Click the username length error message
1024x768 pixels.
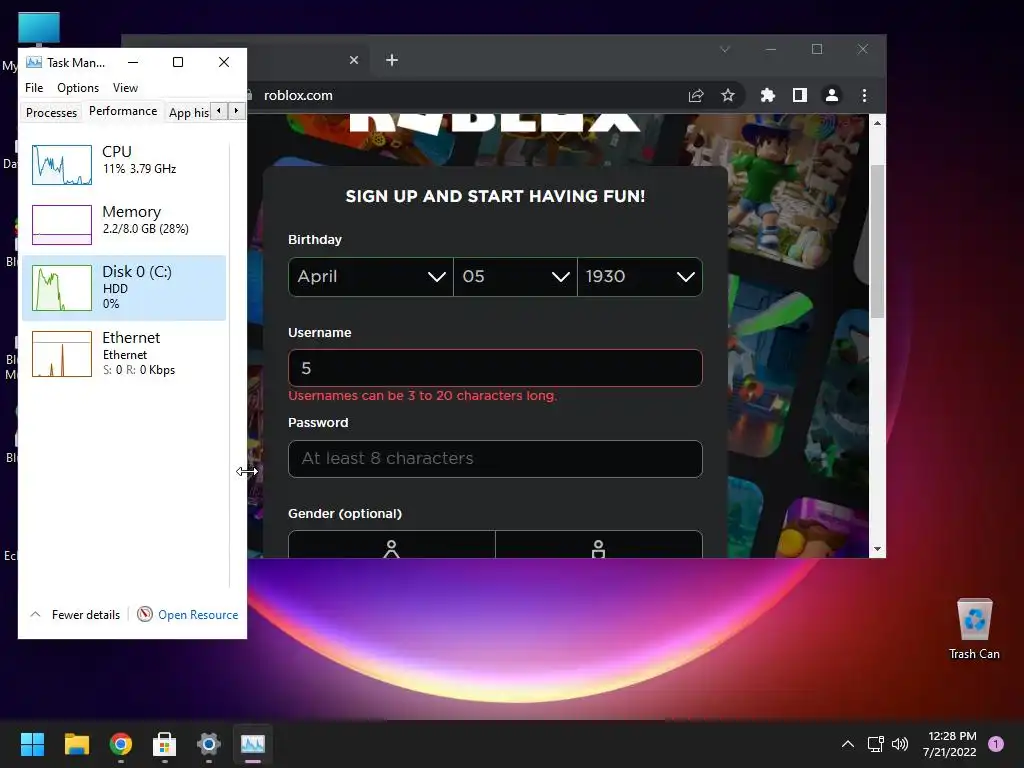pos(423,396)
